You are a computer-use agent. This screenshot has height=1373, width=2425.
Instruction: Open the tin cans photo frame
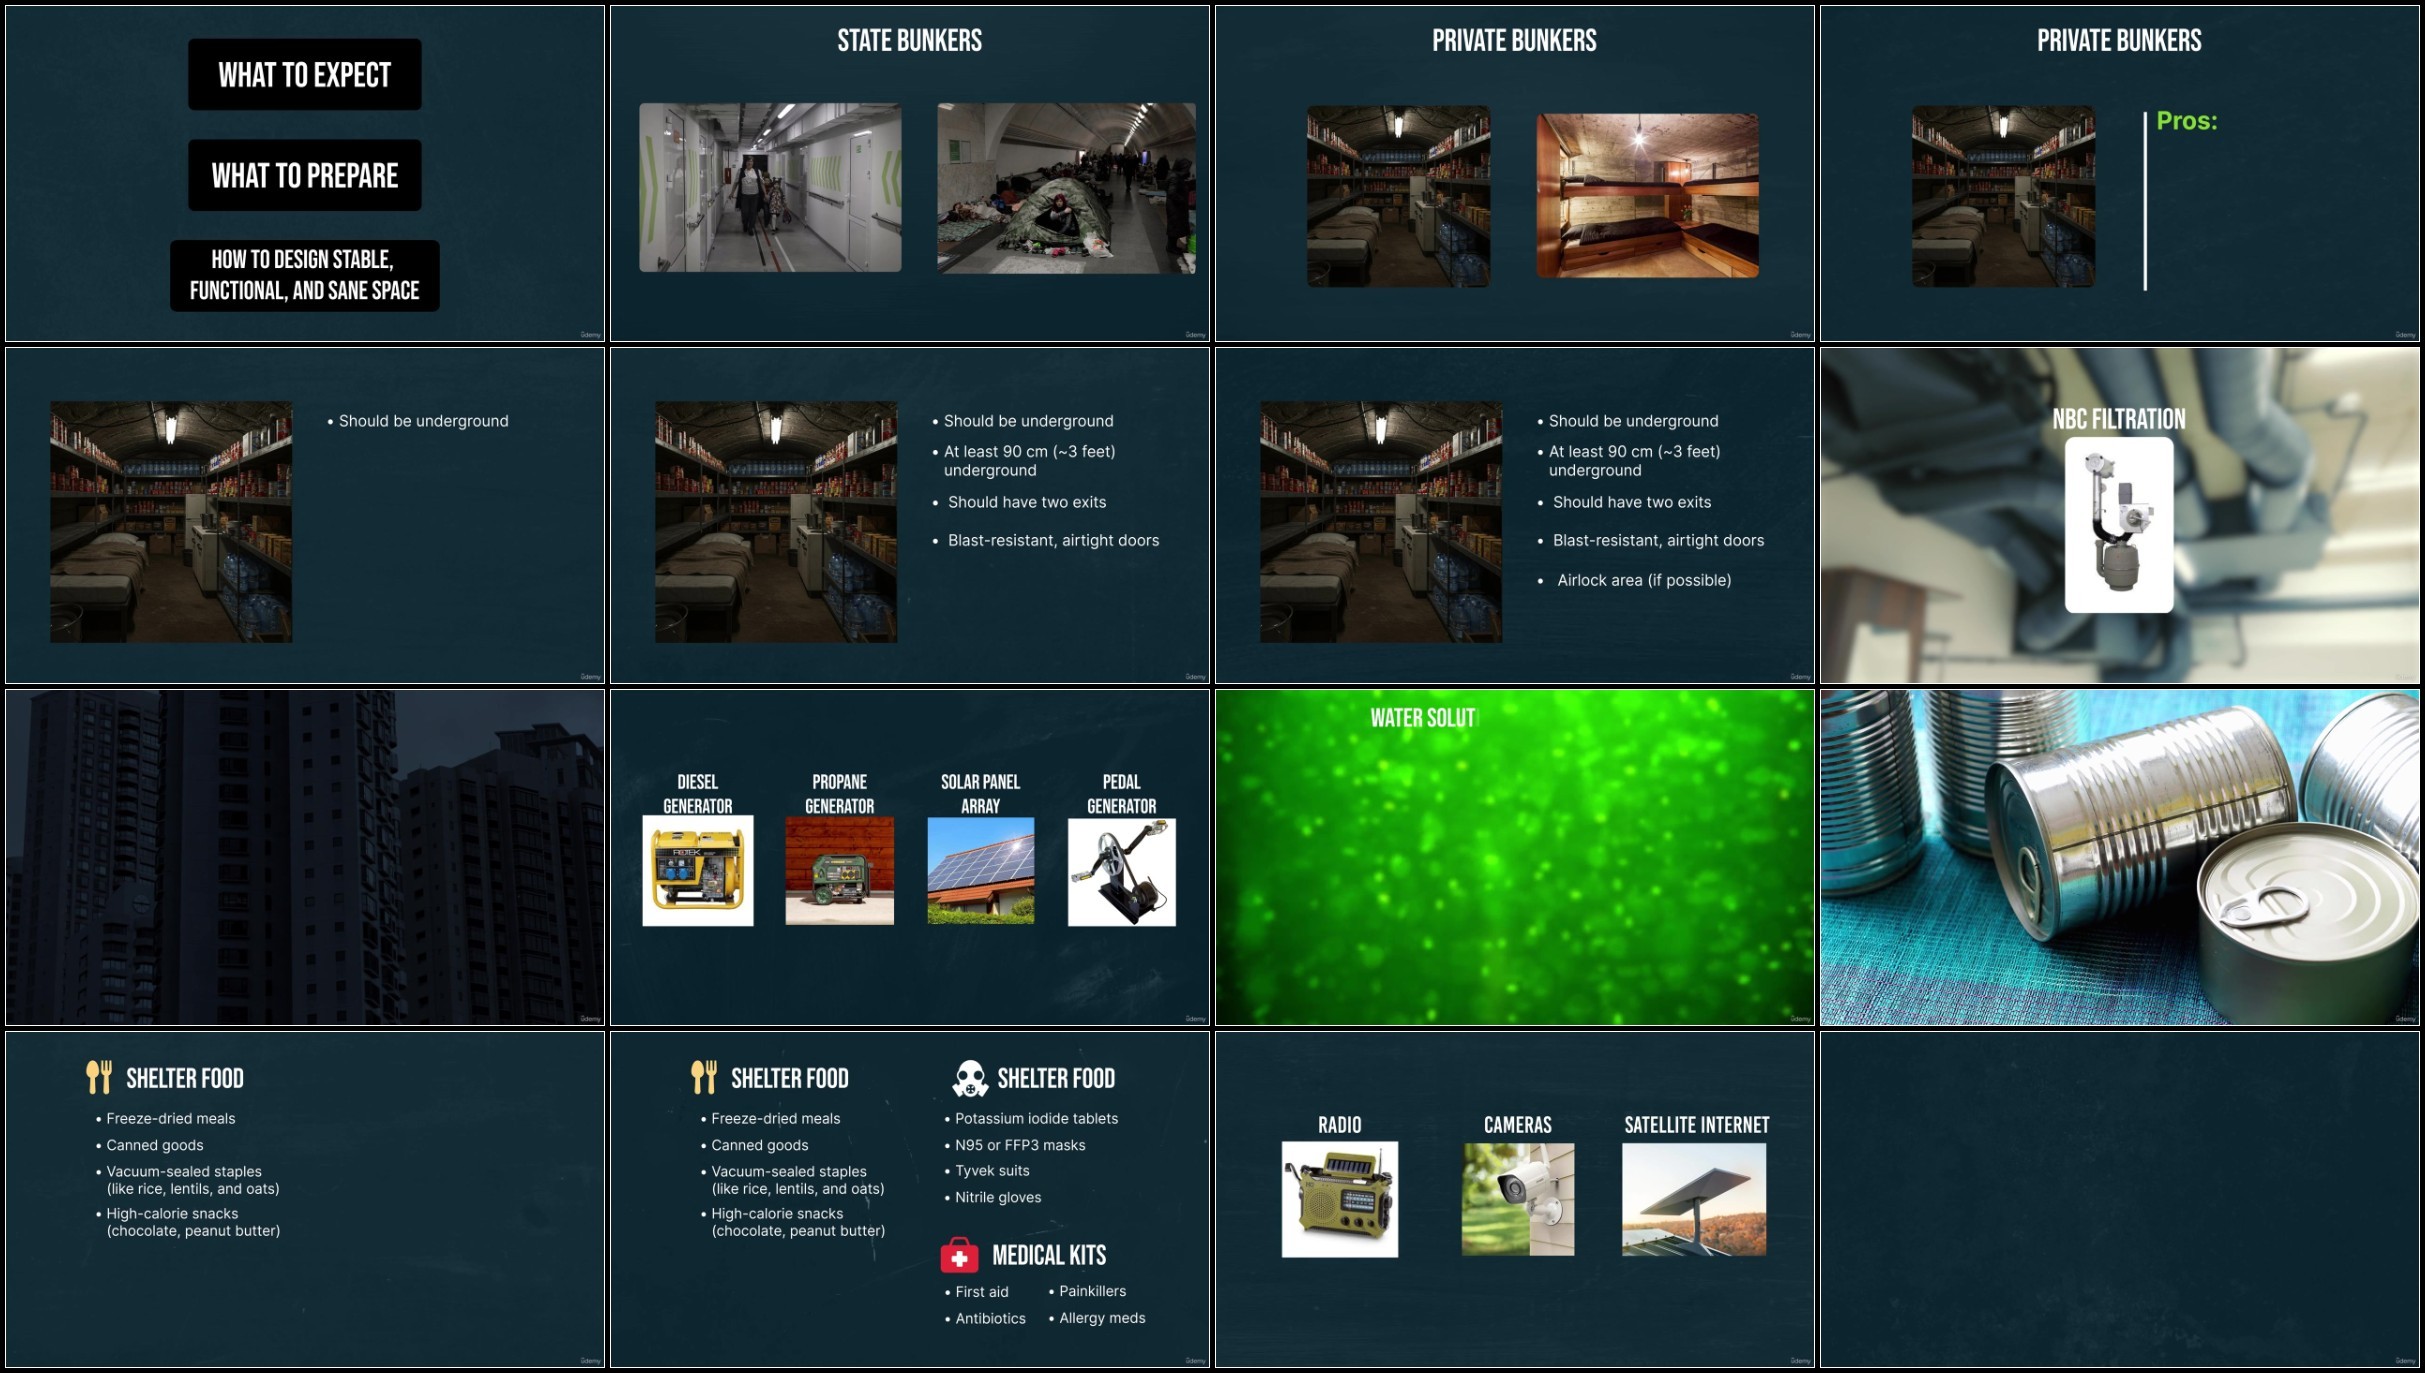tap(2119, 857)
